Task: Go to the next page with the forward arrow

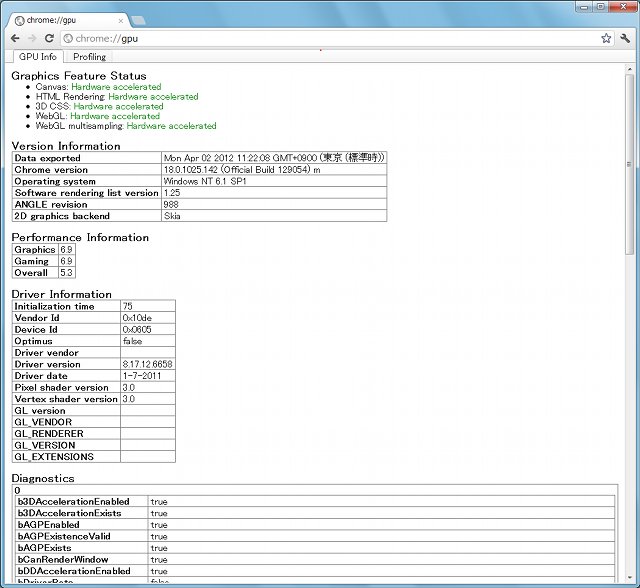Action: (x=32, y=38)
